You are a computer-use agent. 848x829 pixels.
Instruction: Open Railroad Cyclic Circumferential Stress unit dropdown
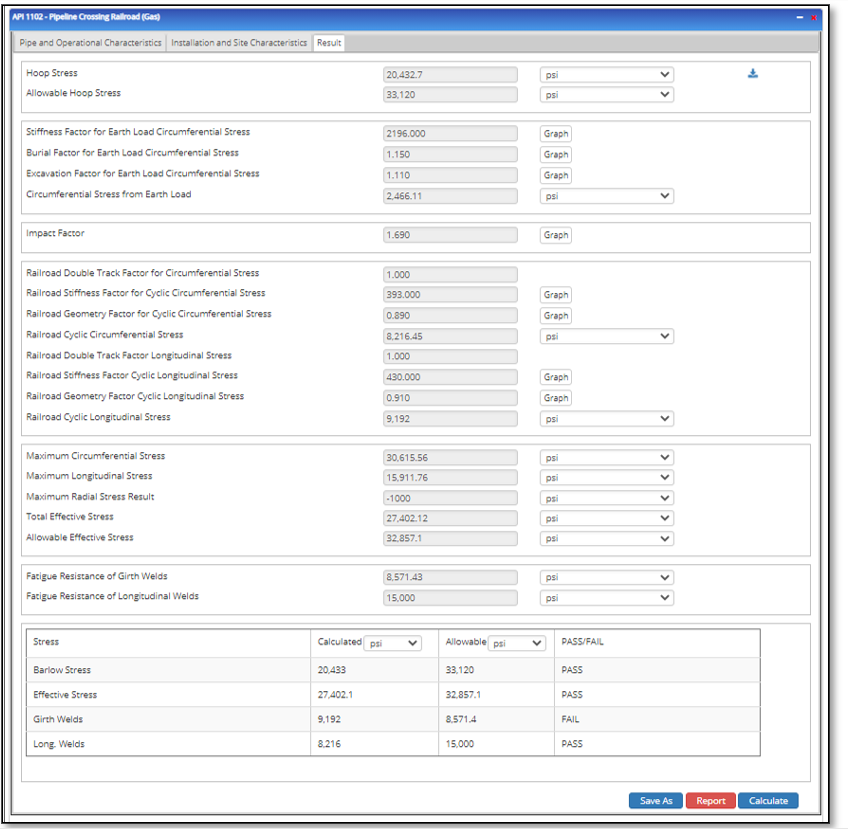[x=606, y=337]
